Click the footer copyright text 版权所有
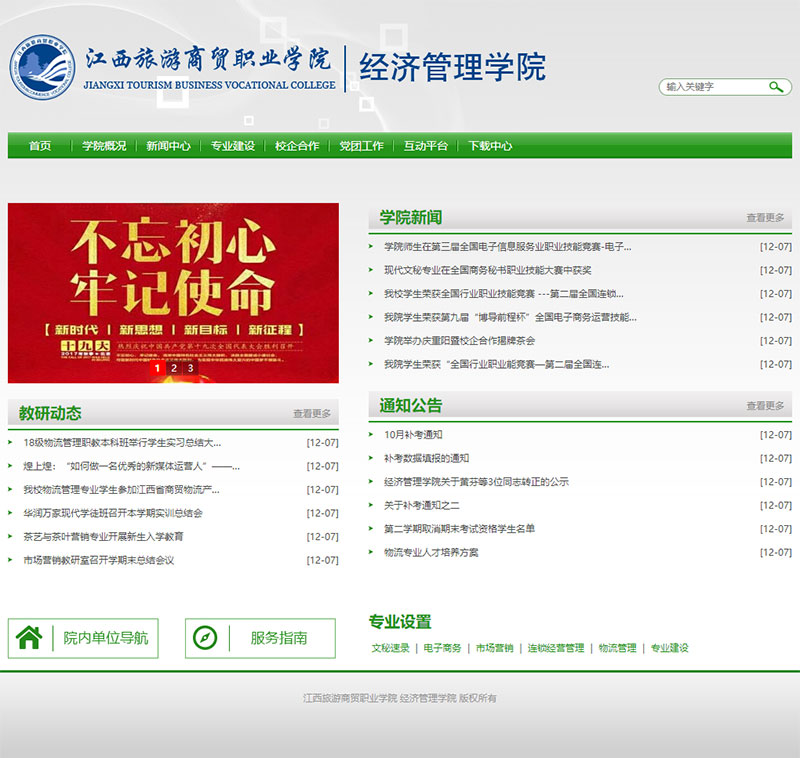The width and height of the screenshot is (800, 758). coord(478,698)
